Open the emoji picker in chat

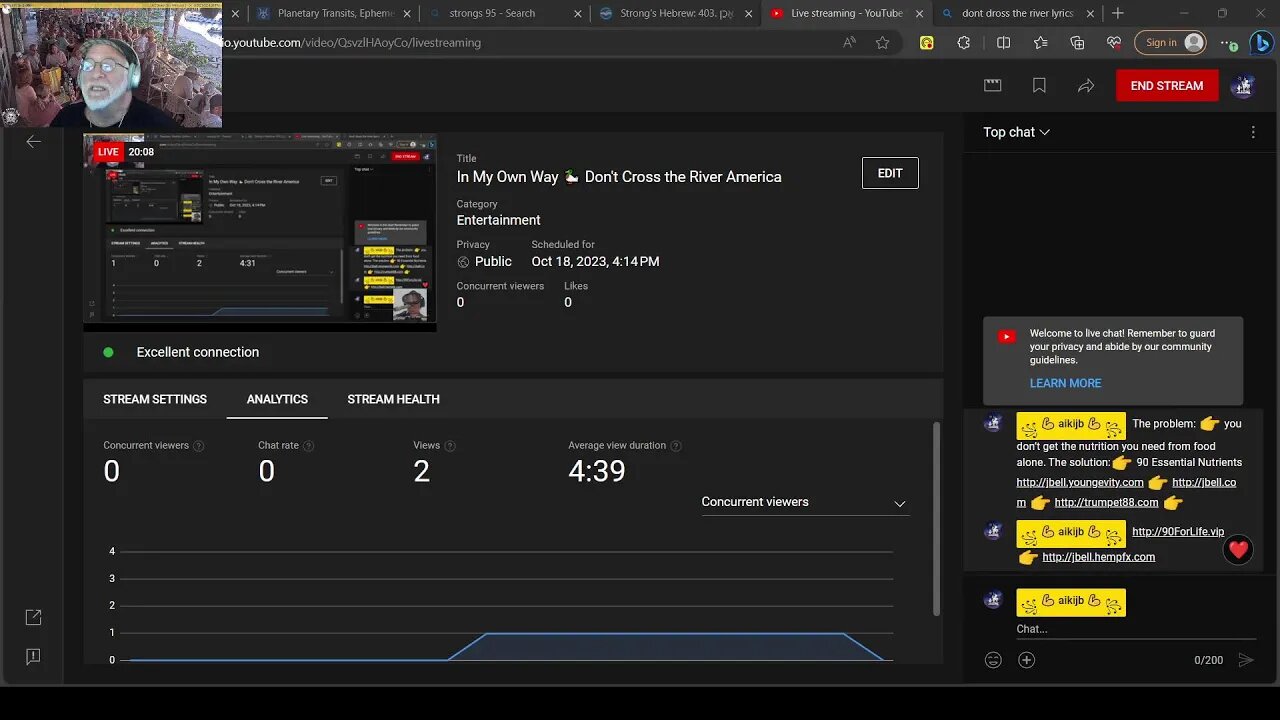coord(993,660)
